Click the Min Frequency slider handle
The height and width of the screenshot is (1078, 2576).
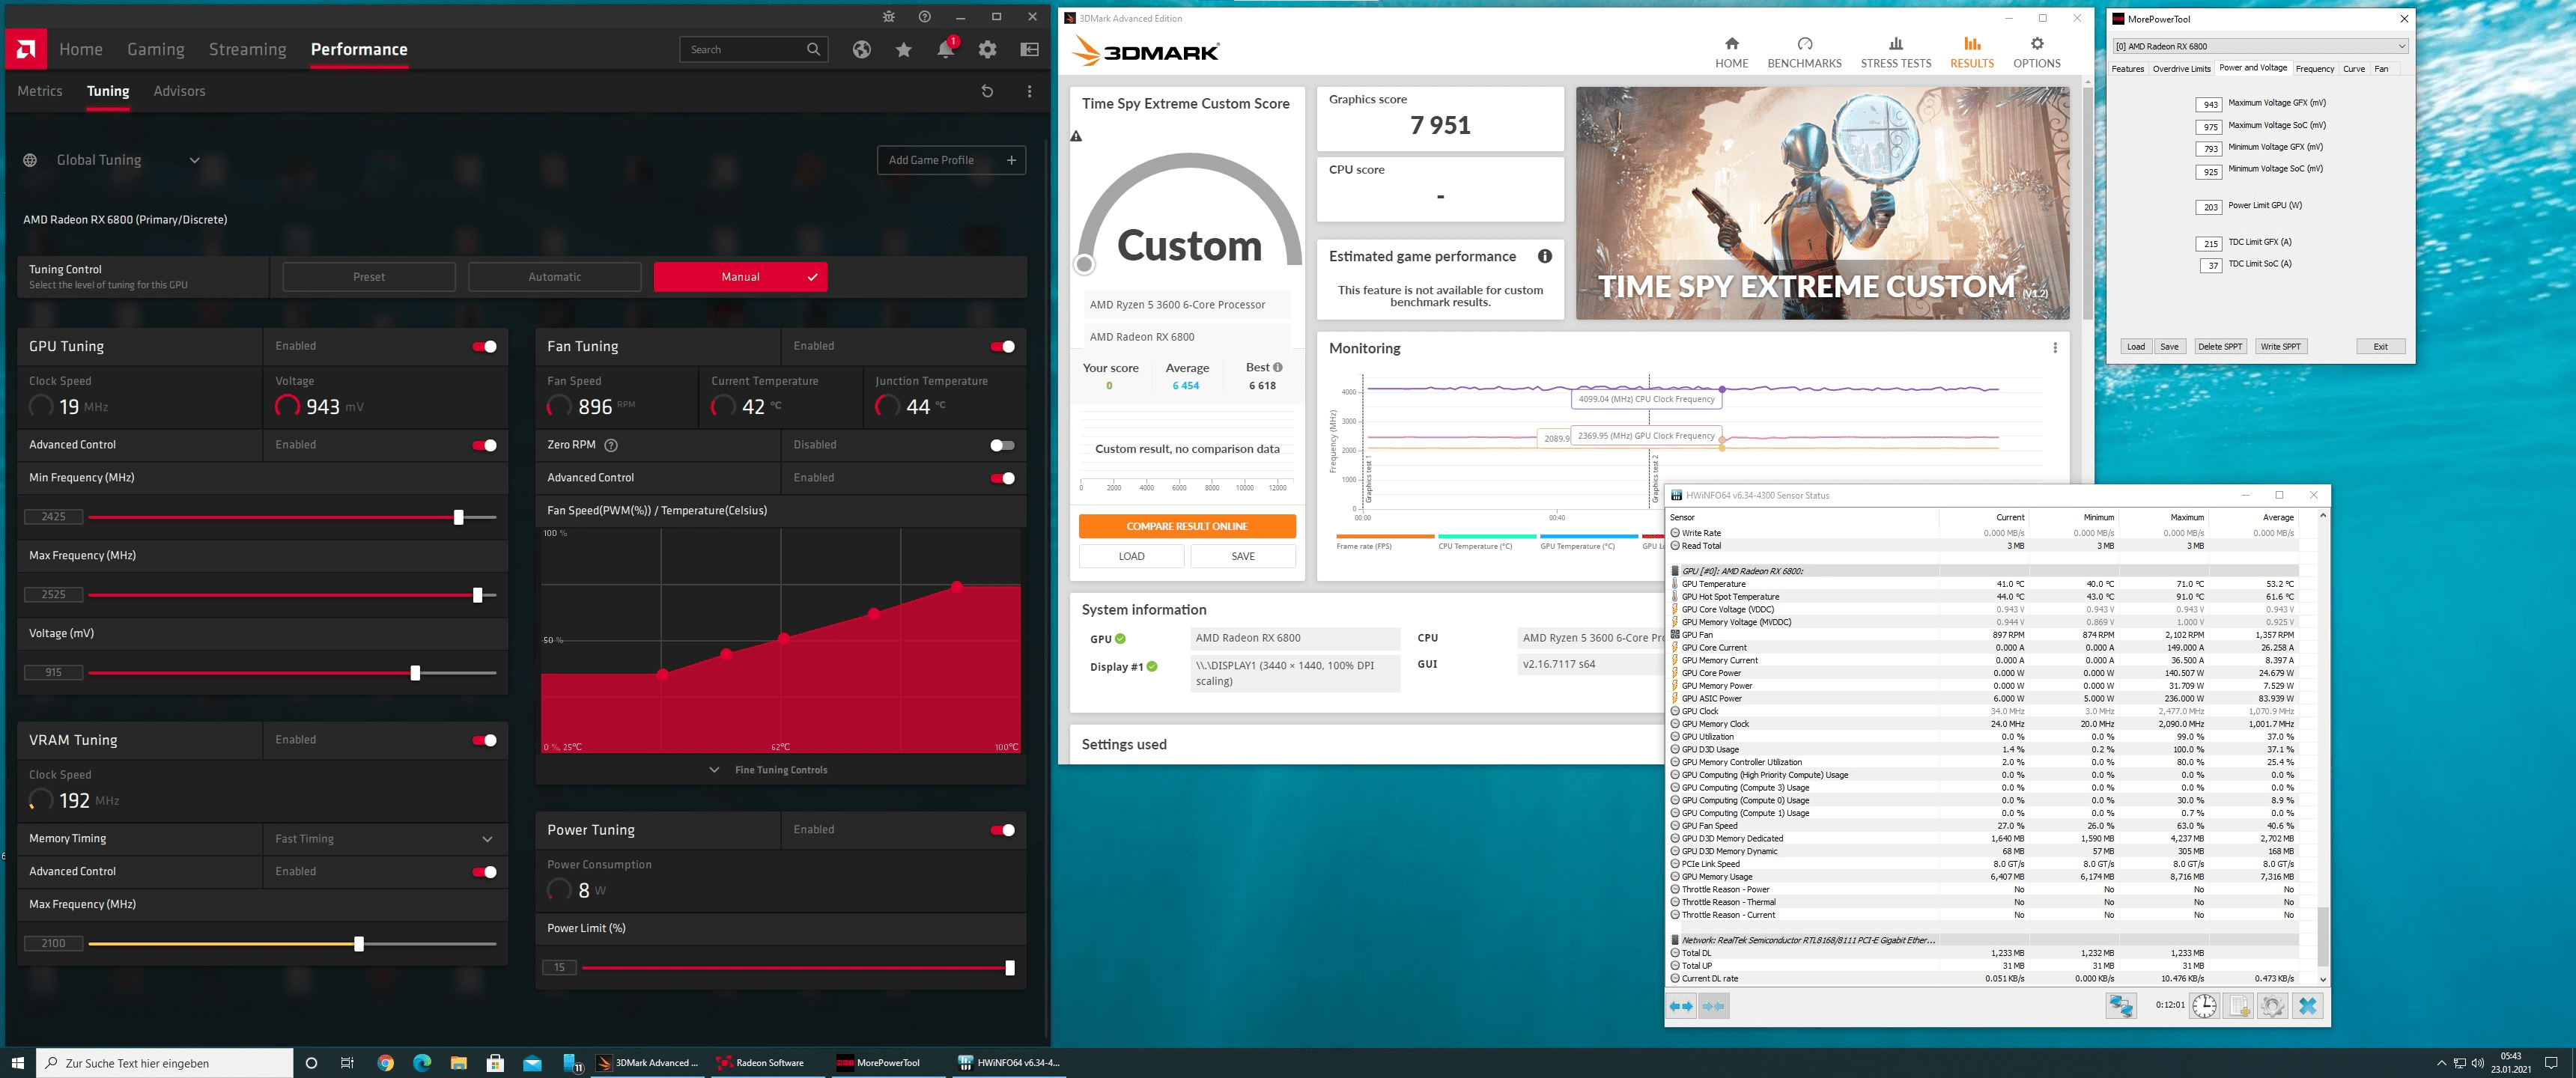point(459,517)
